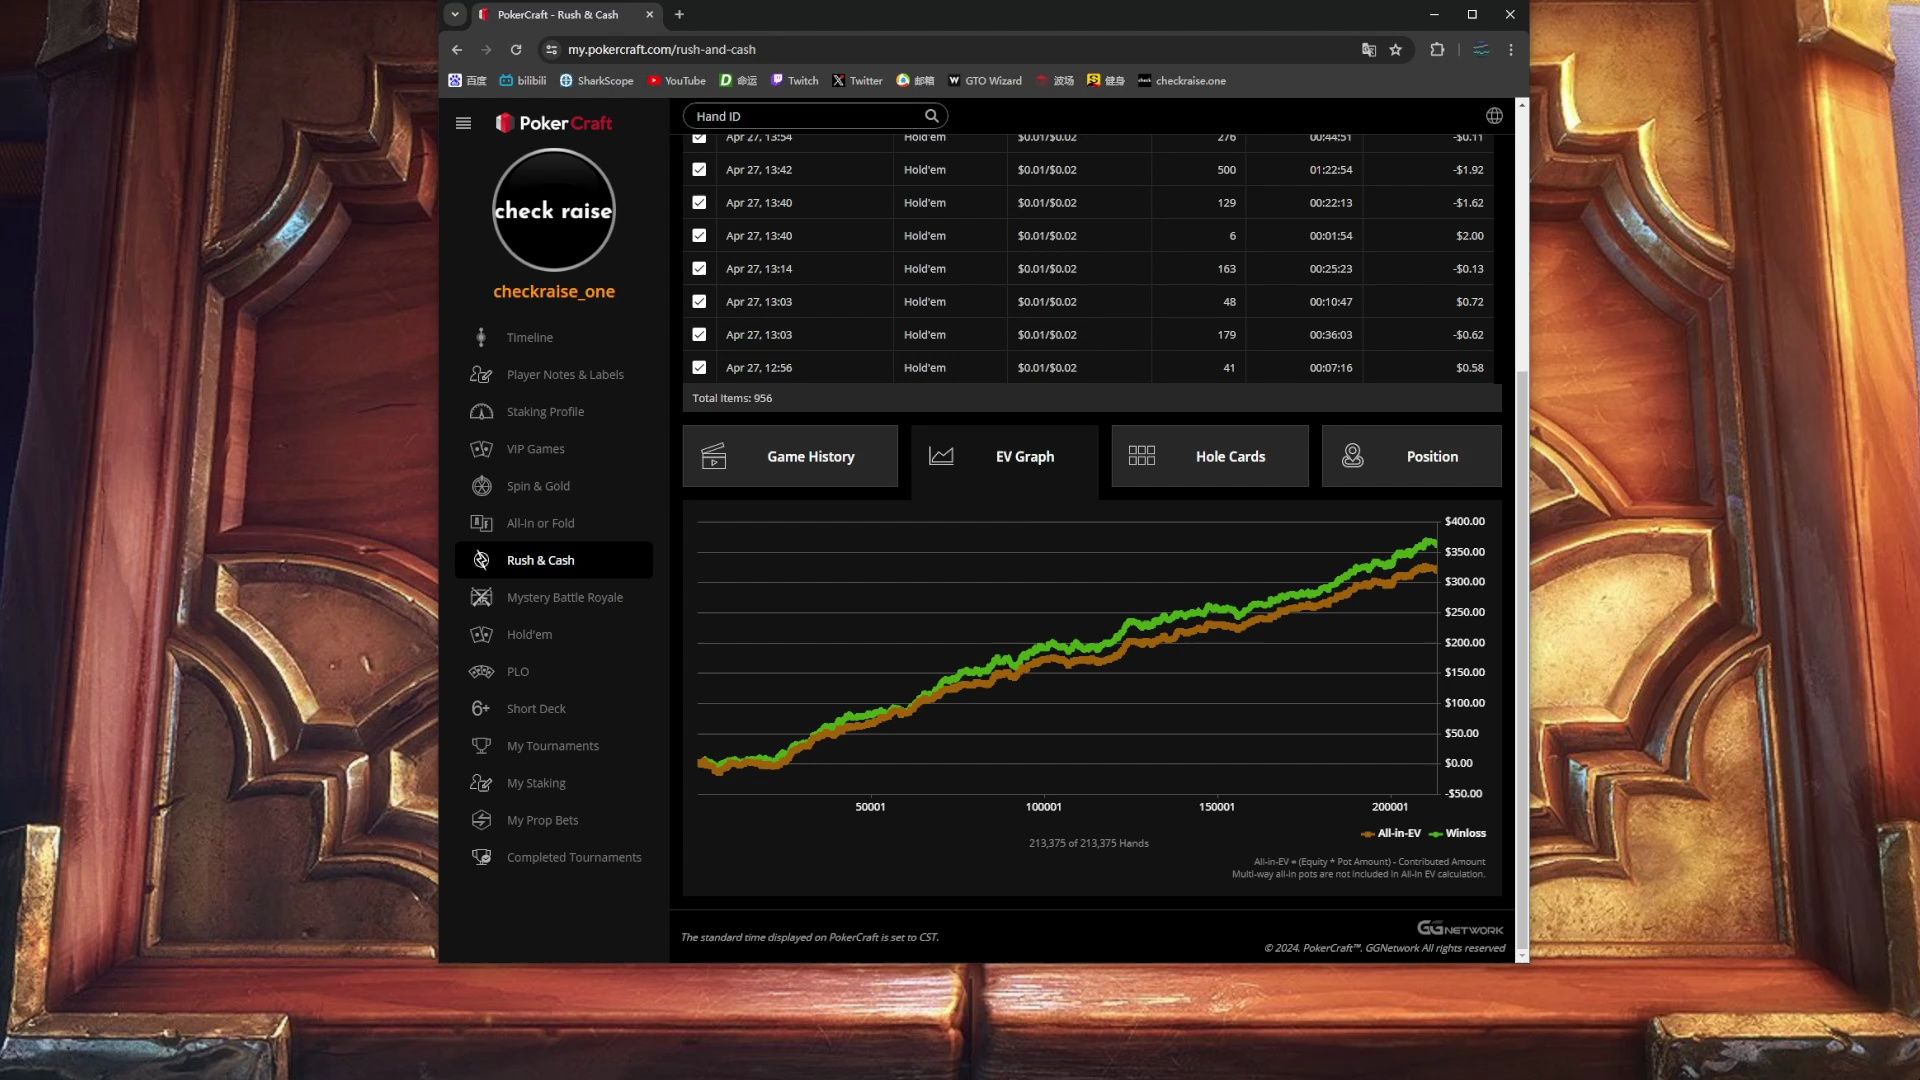Open the Chrome three-dot menu

(x=1510, y=49)
